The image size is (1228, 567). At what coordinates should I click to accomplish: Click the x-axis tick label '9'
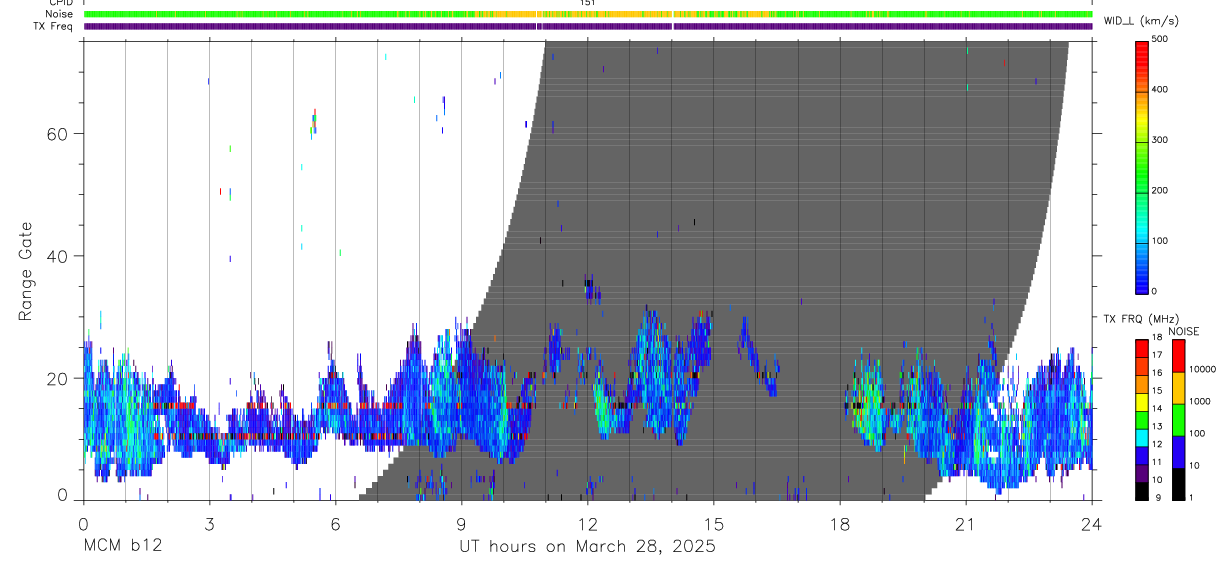461,523
